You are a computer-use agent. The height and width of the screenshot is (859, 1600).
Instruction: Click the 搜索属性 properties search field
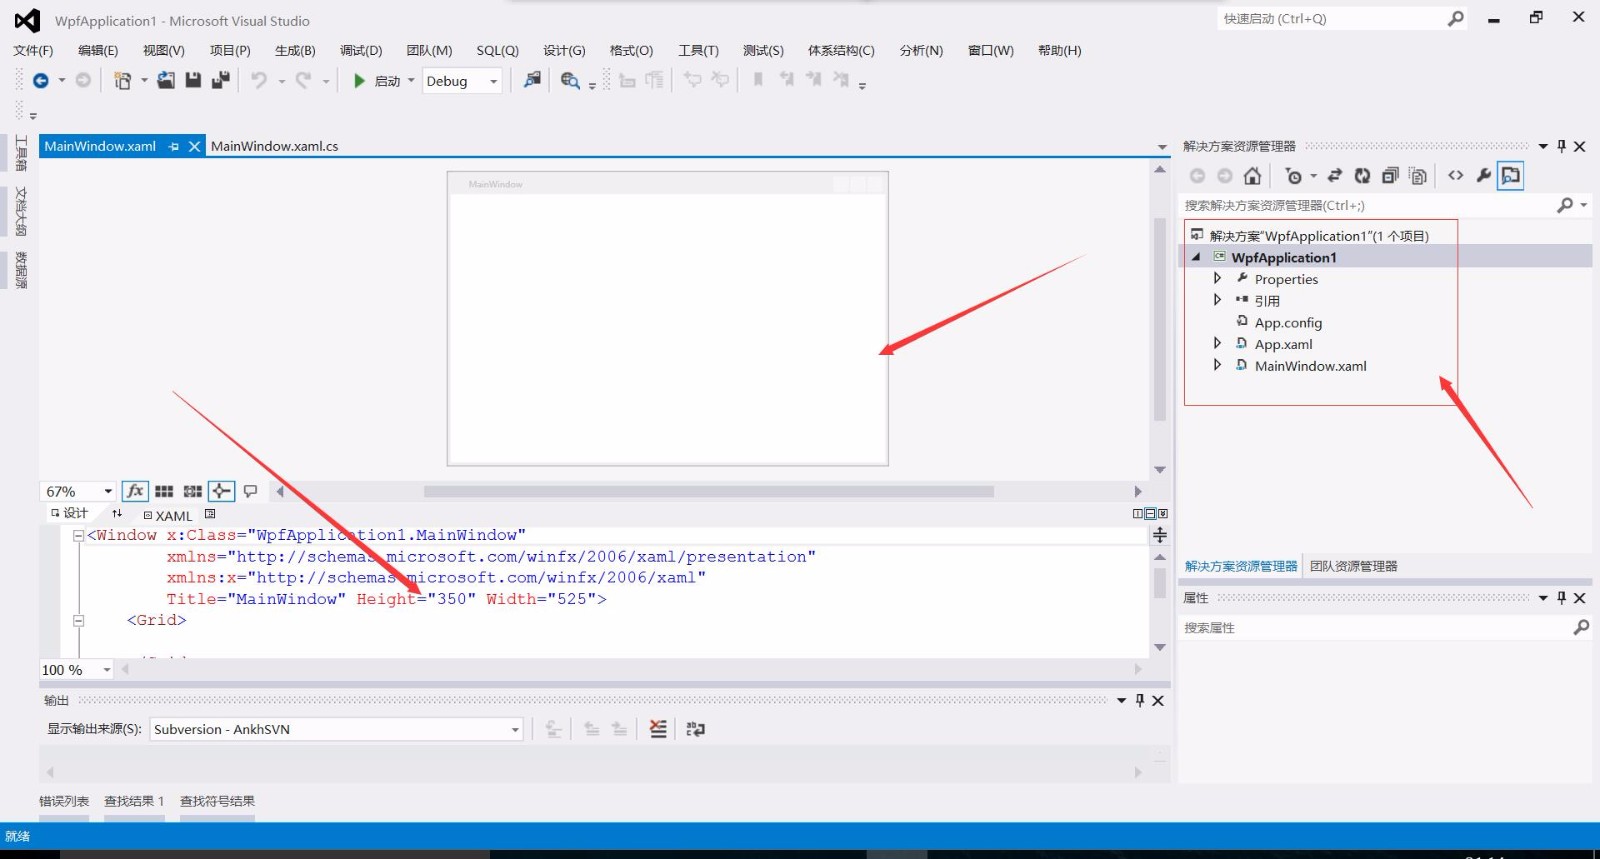1374,628
